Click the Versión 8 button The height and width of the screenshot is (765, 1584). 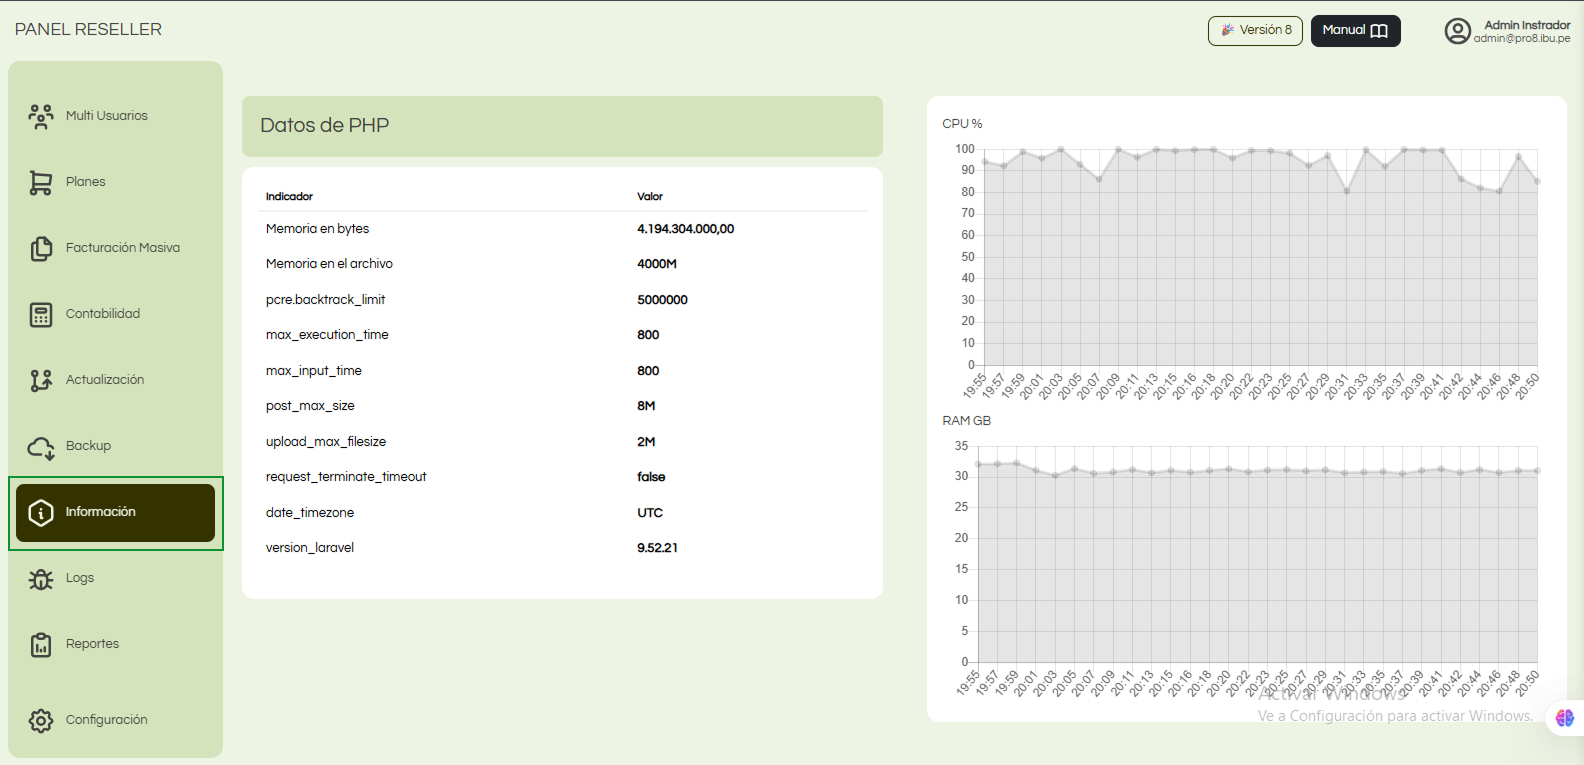click(1255, 30)
